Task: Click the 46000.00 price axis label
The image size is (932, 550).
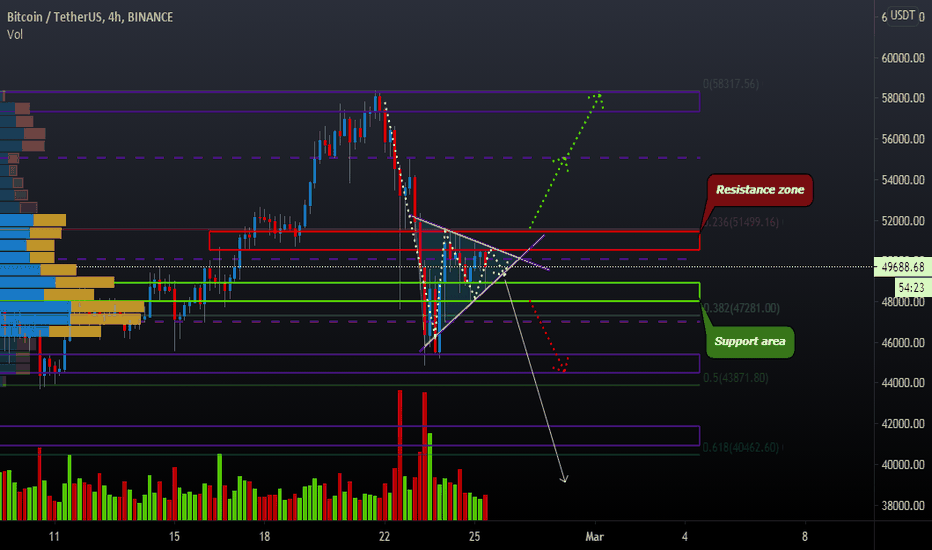Action: (903, 342)
